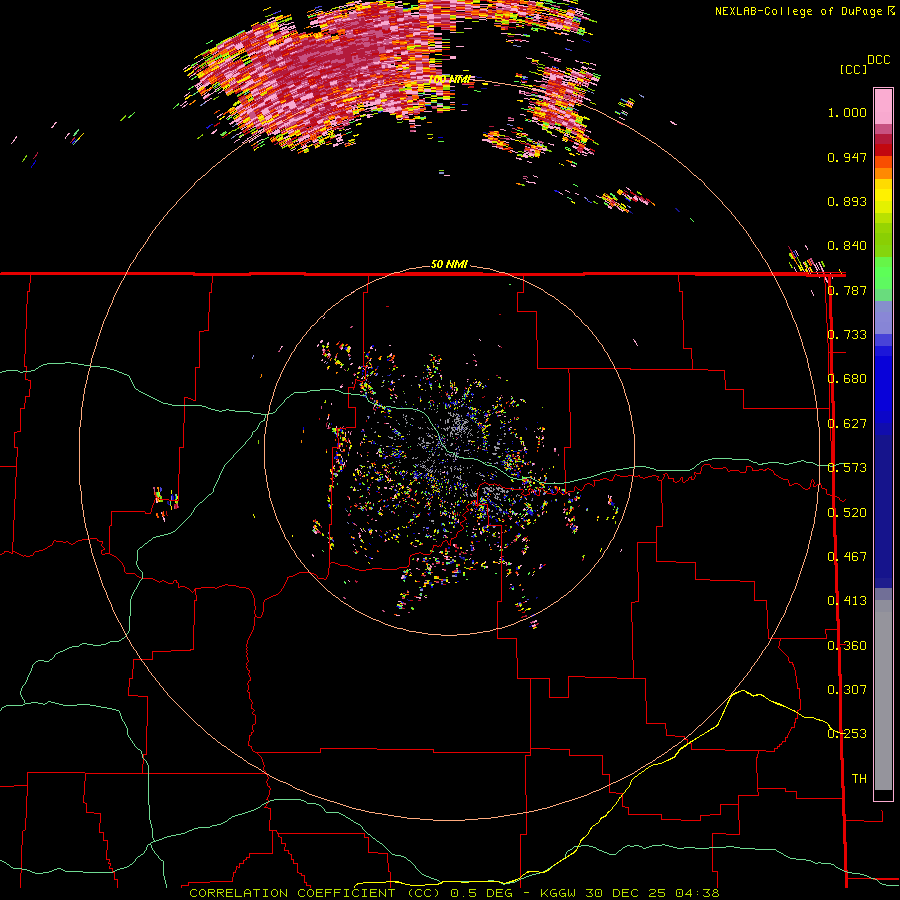The height and width of the screenshot is (900, 900).
Task: Click the Correlation Coefficient caption at bottom
Action: pos(315,893)
